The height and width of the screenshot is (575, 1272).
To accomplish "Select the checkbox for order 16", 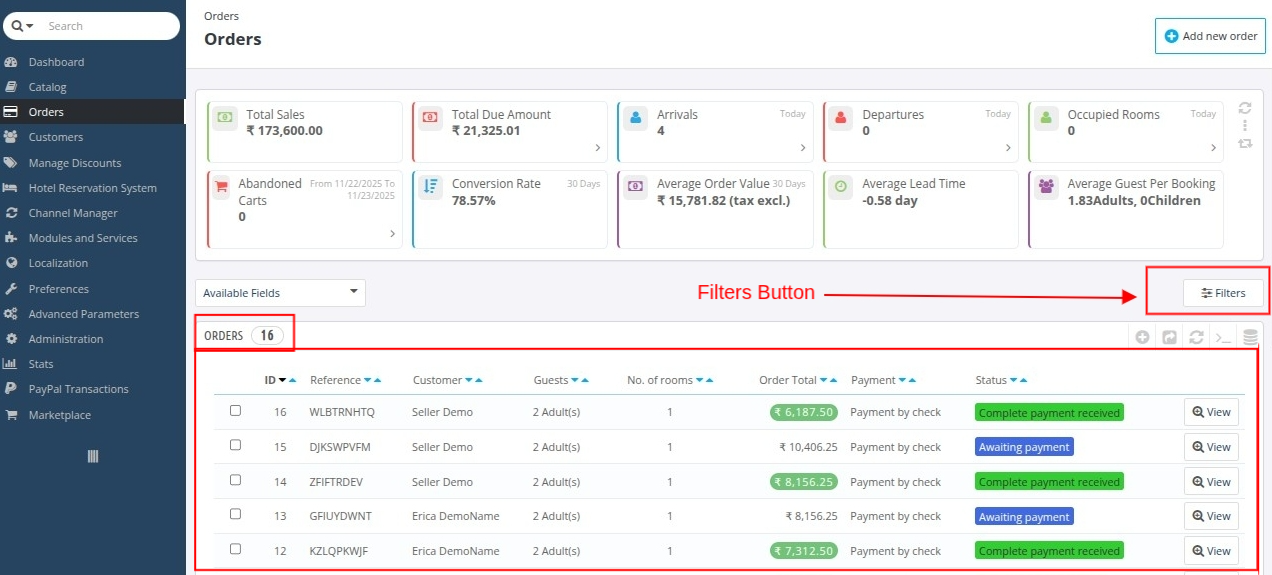I will [x=236, y=410].
